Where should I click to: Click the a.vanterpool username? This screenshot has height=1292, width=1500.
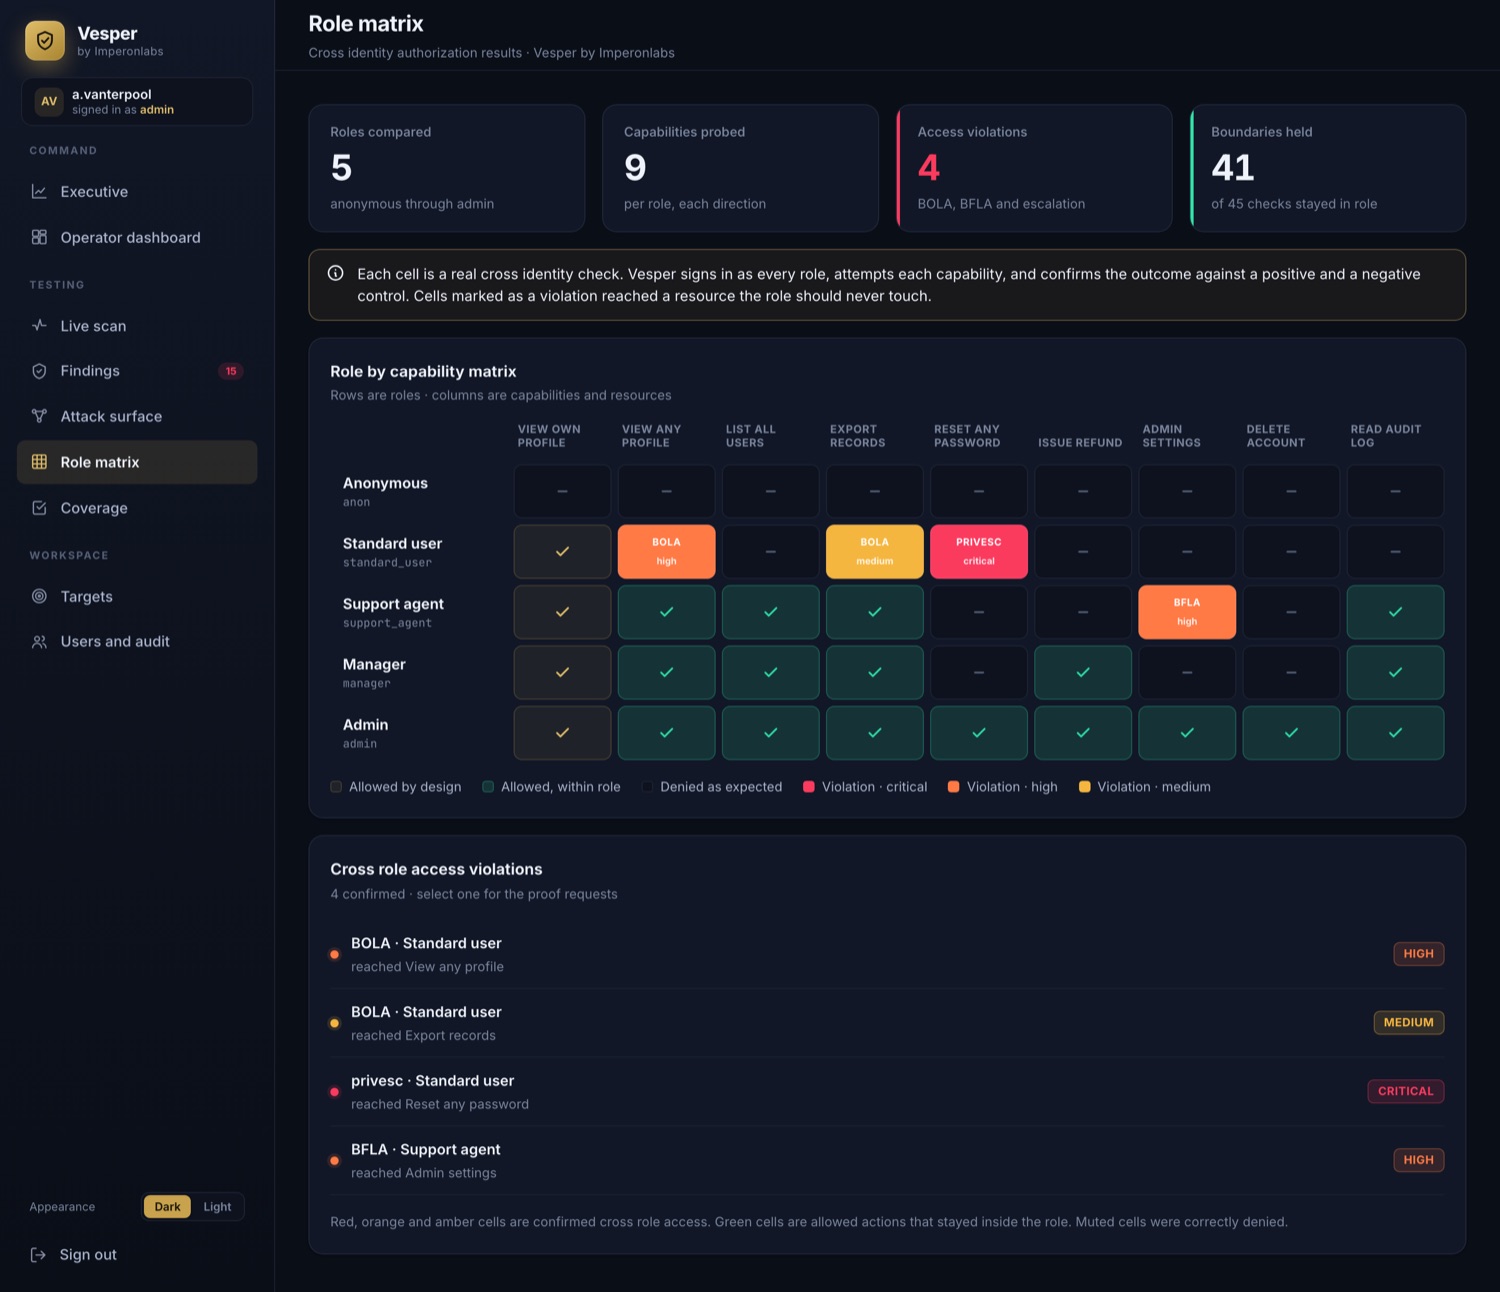tap(112, 94)
